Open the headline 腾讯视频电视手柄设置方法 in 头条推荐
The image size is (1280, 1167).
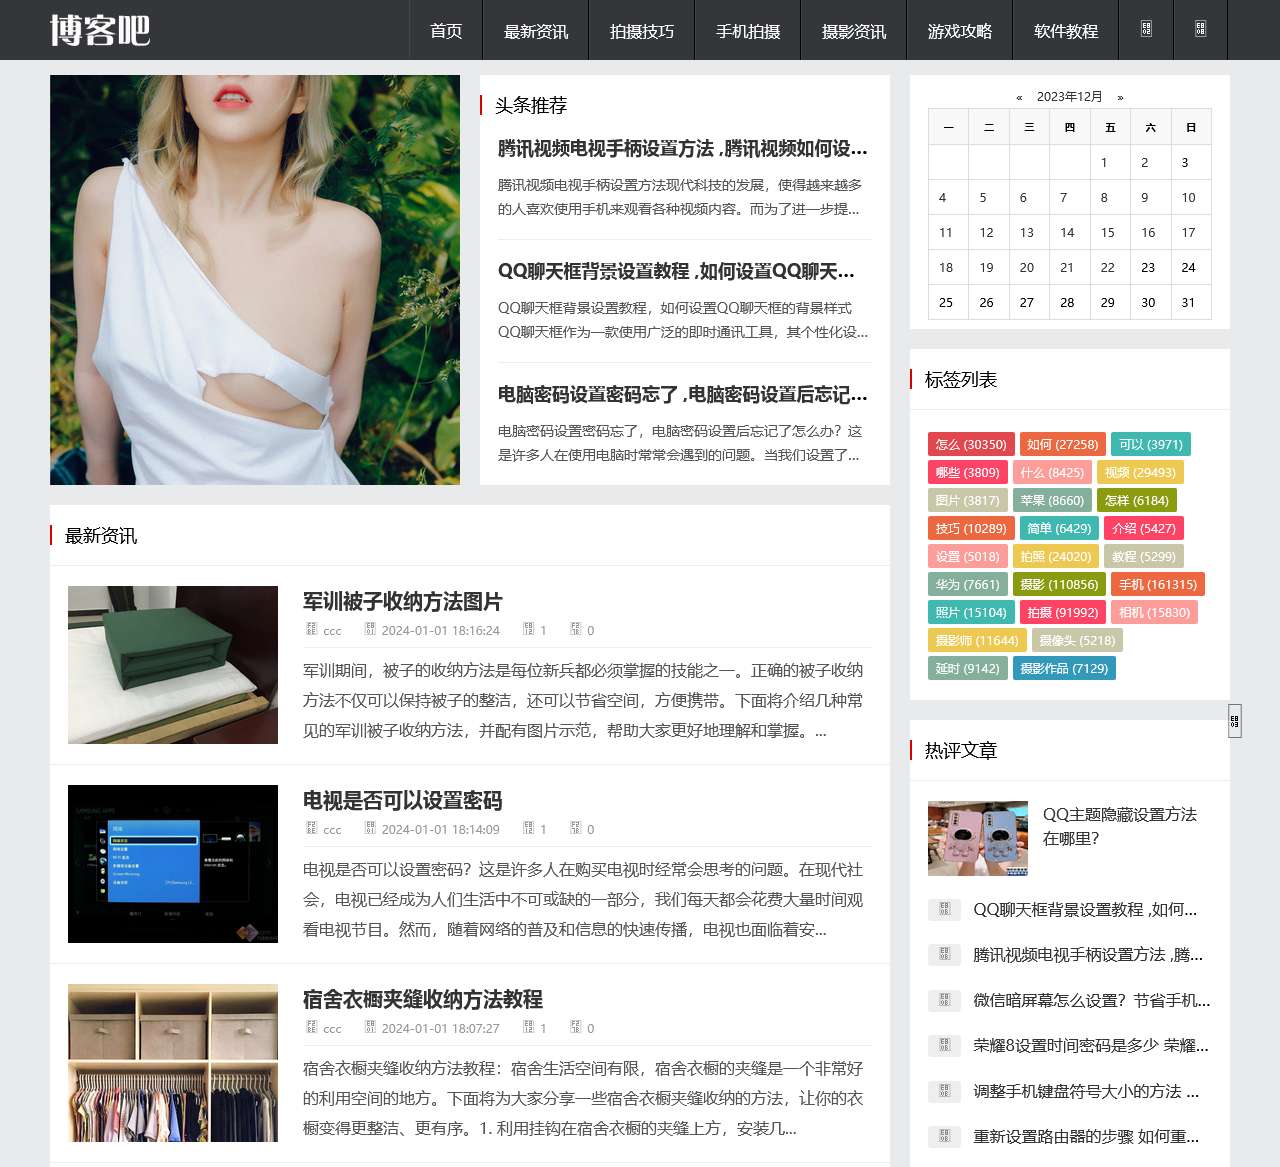(683, 149)
